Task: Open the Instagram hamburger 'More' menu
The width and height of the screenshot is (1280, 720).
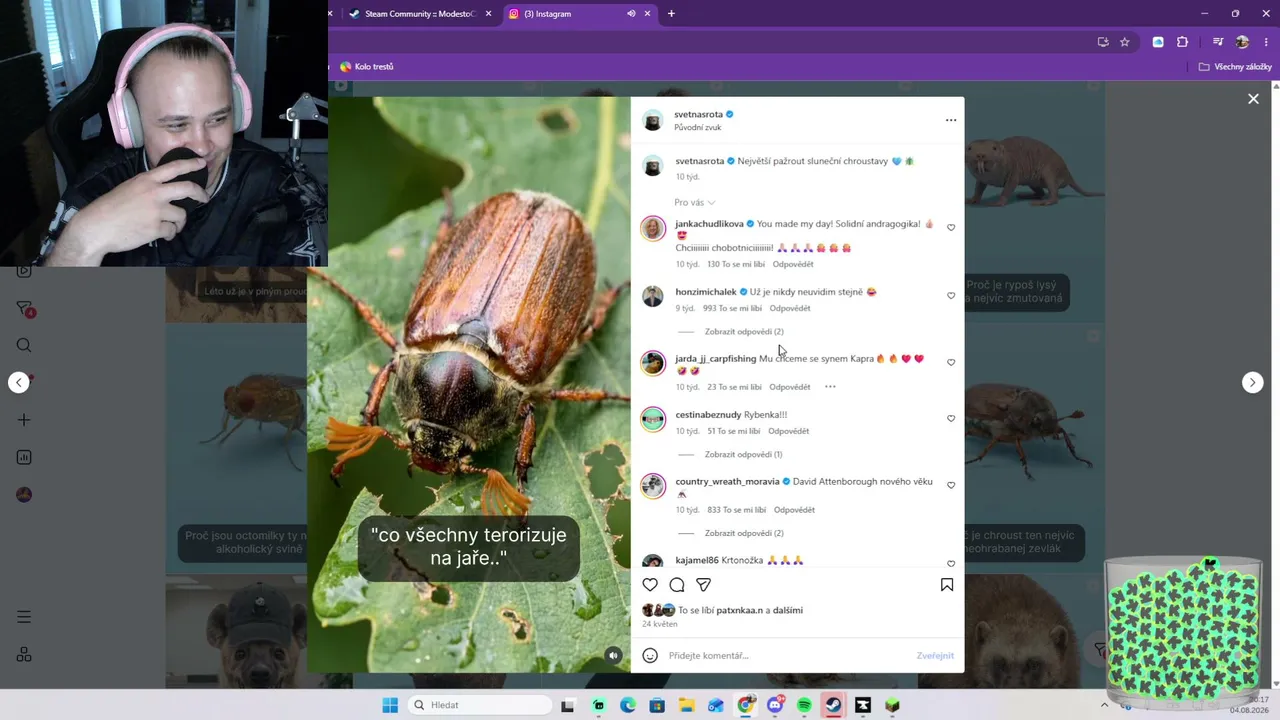Action: (x=24, y=618)
